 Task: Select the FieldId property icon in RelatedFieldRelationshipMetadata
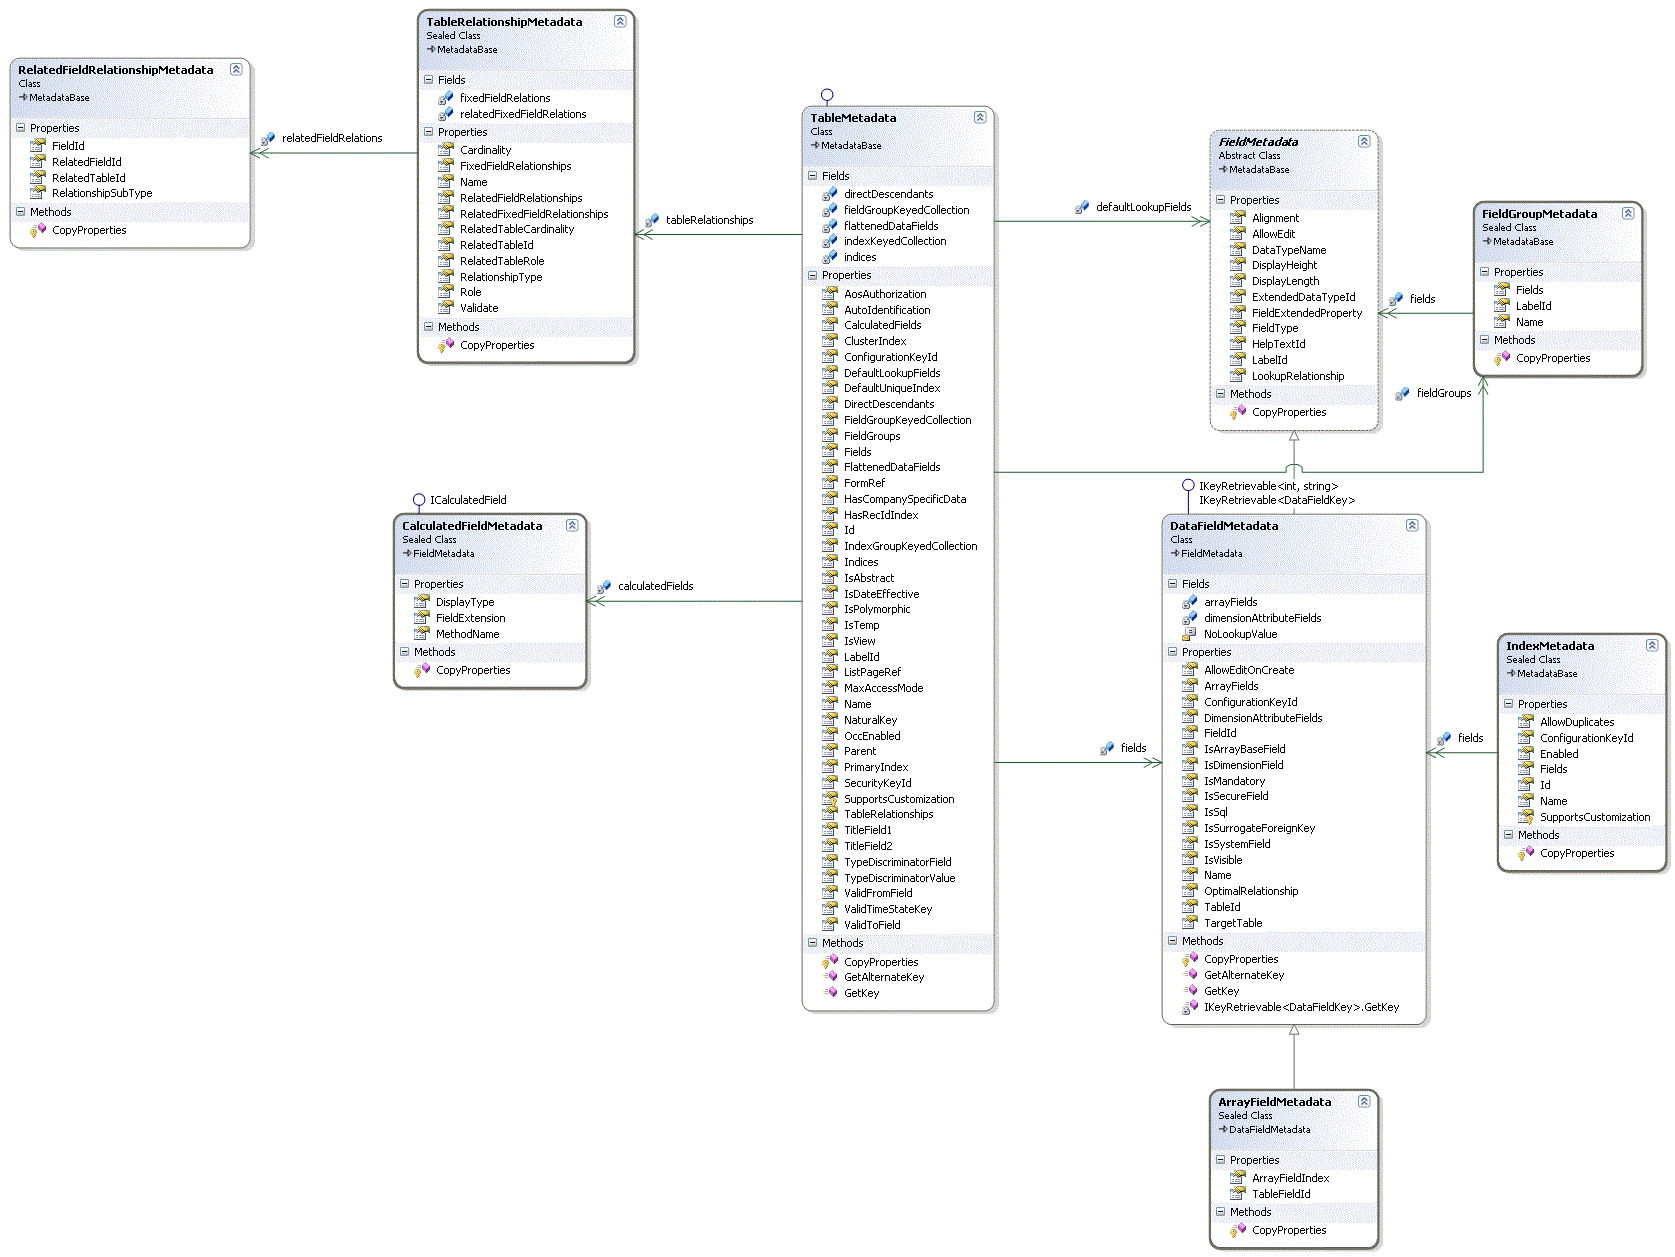[37, 145]
